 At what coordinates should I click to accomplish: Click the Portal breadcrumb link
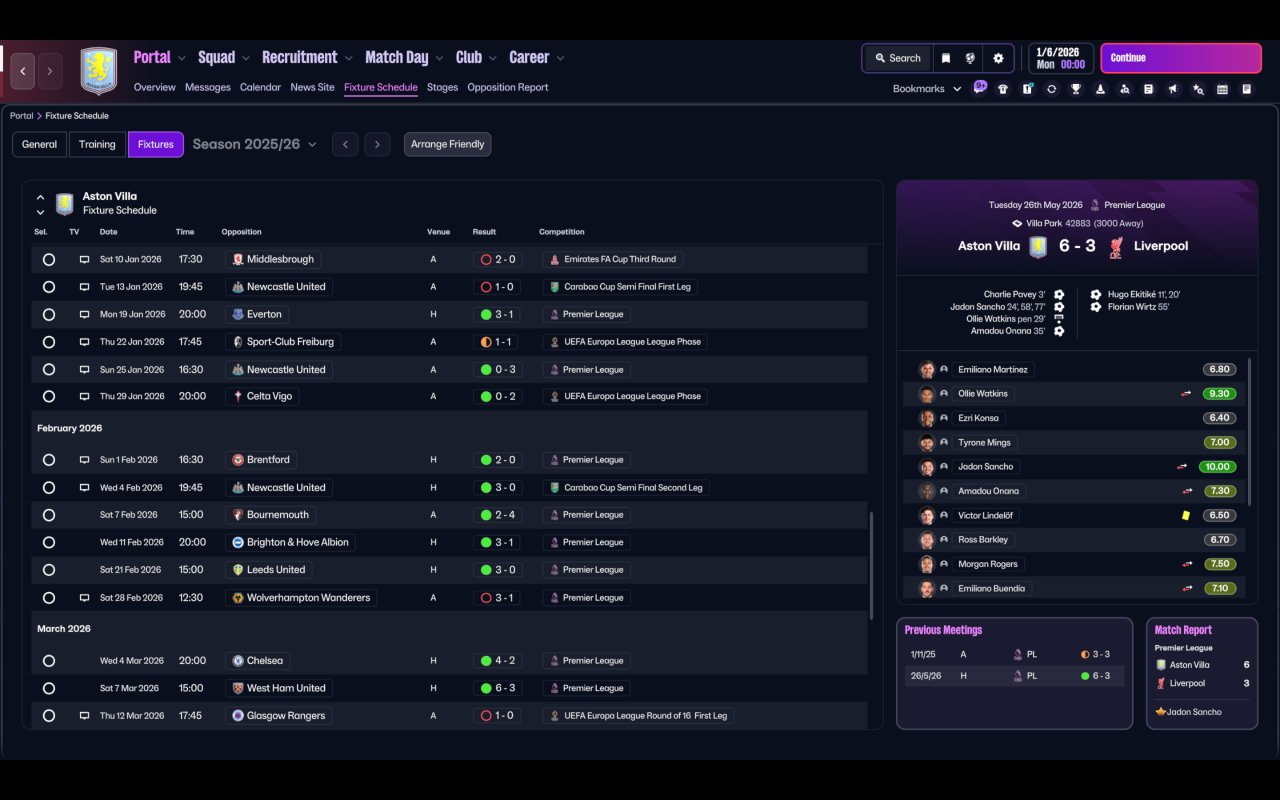tap(21, 116)
